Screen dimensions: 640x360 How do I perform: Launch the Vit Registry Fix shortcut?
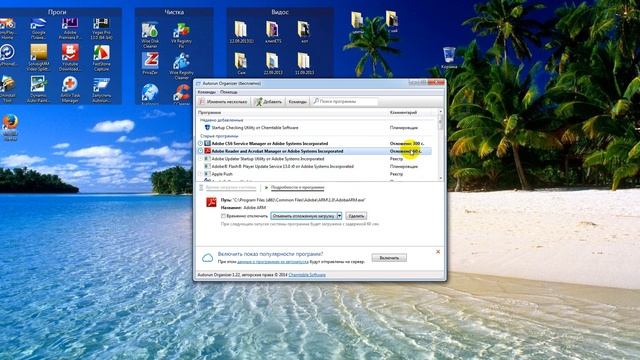[182, 35]
